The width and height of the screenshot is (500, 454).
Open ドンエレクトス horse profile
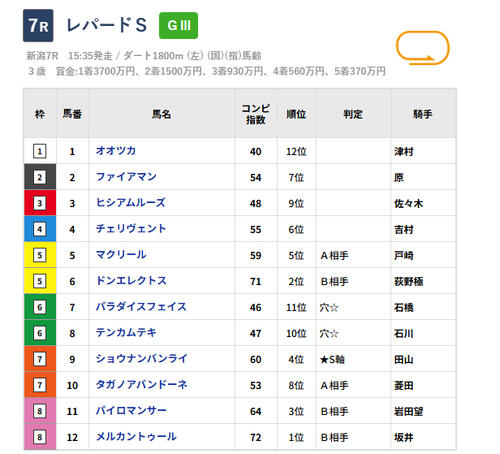tap(131, 281)
